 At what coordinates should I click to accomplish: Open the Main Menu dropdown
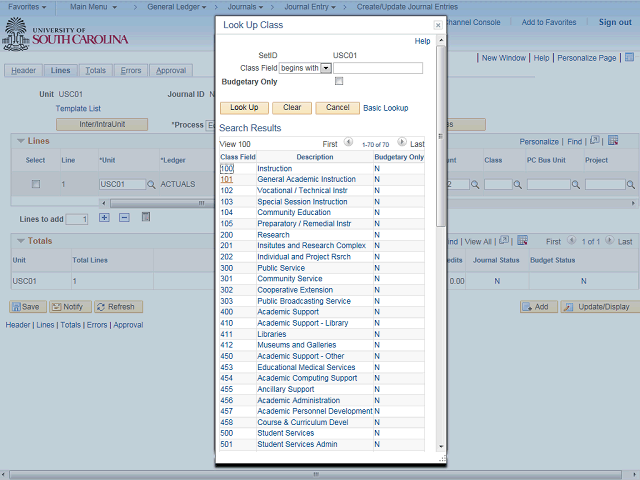coord(93,7)
